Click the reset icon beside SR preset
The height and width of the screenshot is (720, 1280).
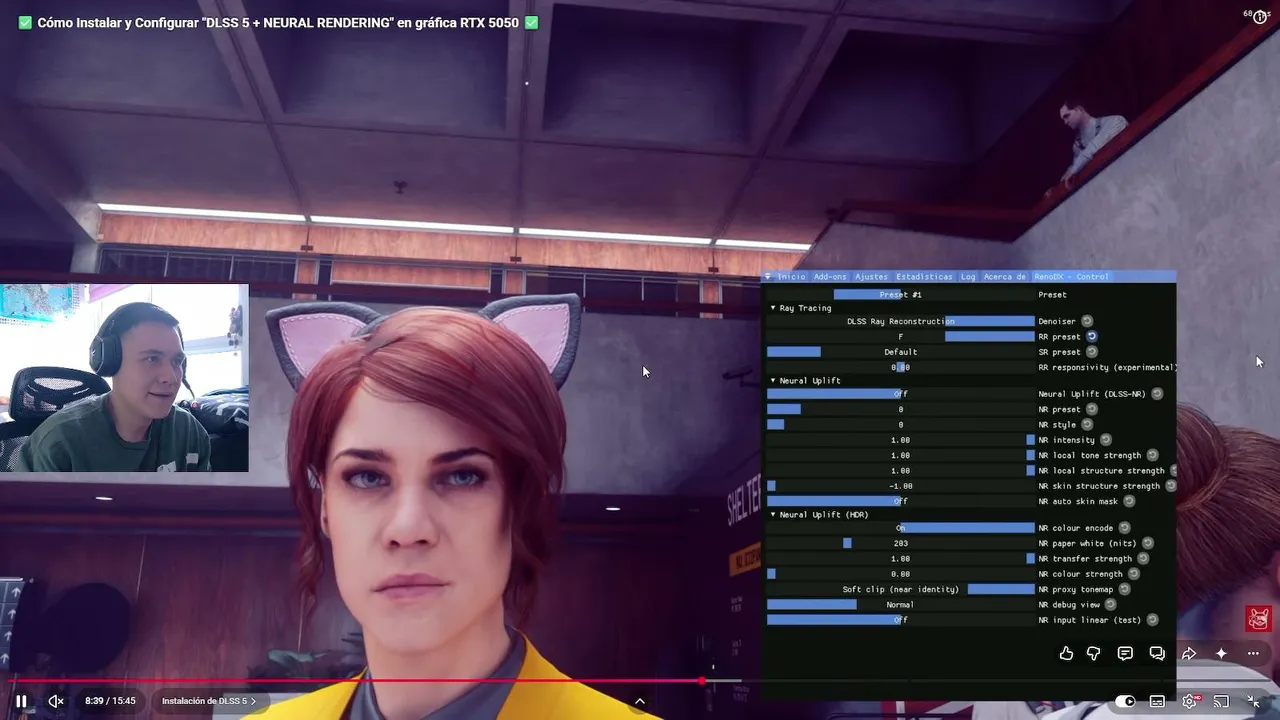click(x=1092, y=352)
